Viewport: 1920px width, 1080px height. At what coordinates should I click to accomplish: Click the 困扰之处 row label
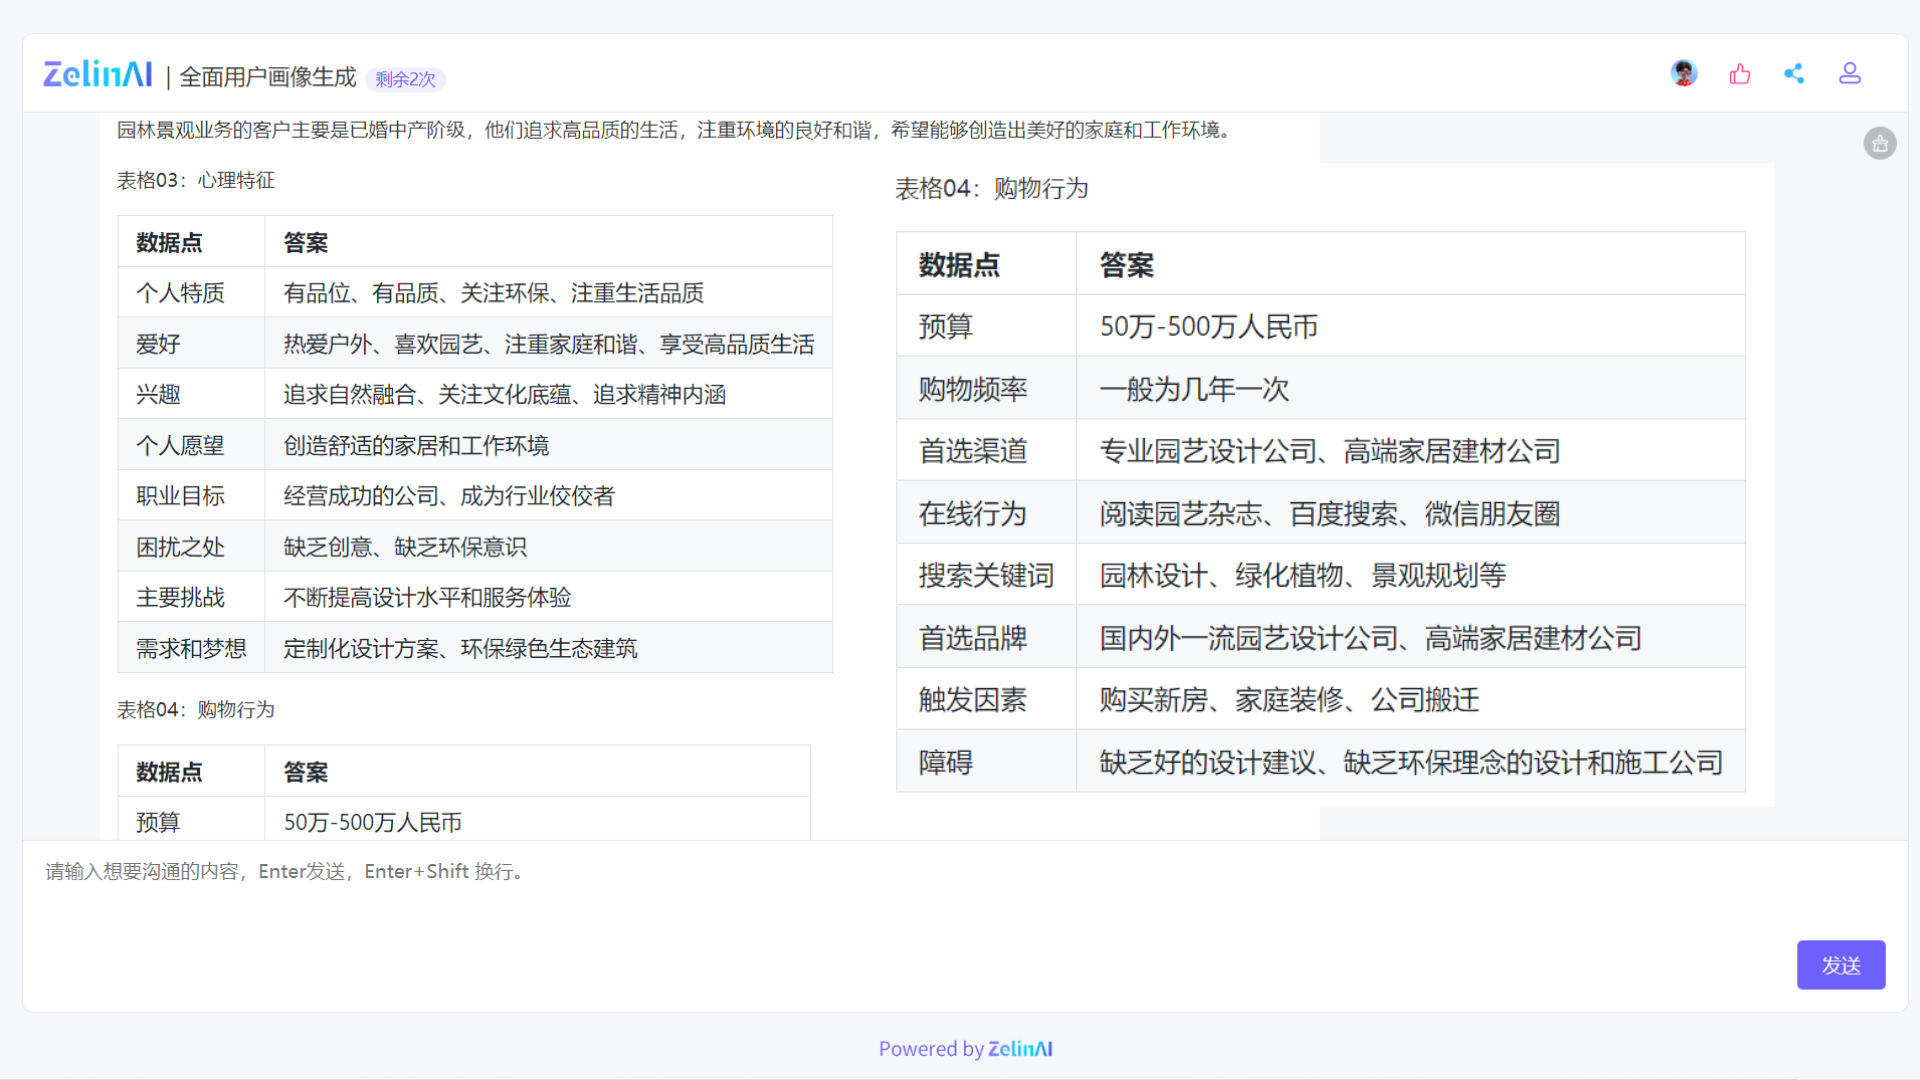pyautogui.click(x=181, y=547)
